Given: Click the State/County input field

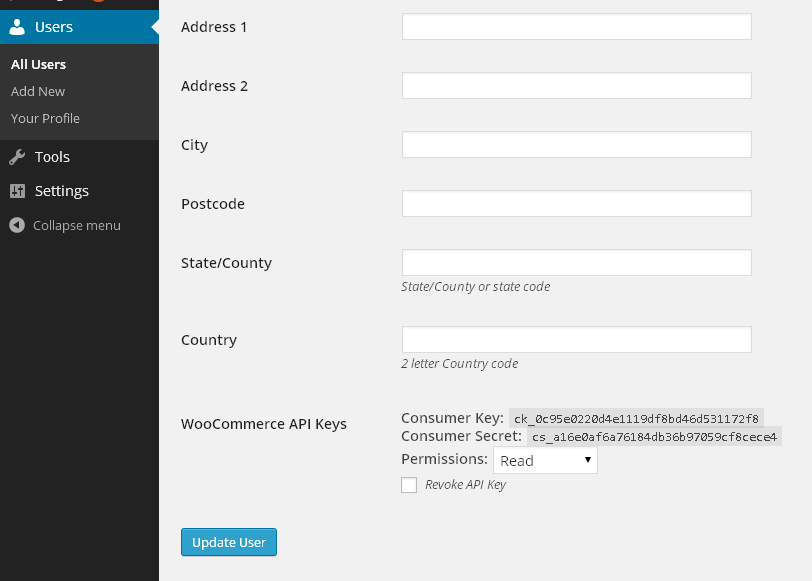Looking at the screenshot, I should pyautogui.click(x=577, y=263).
